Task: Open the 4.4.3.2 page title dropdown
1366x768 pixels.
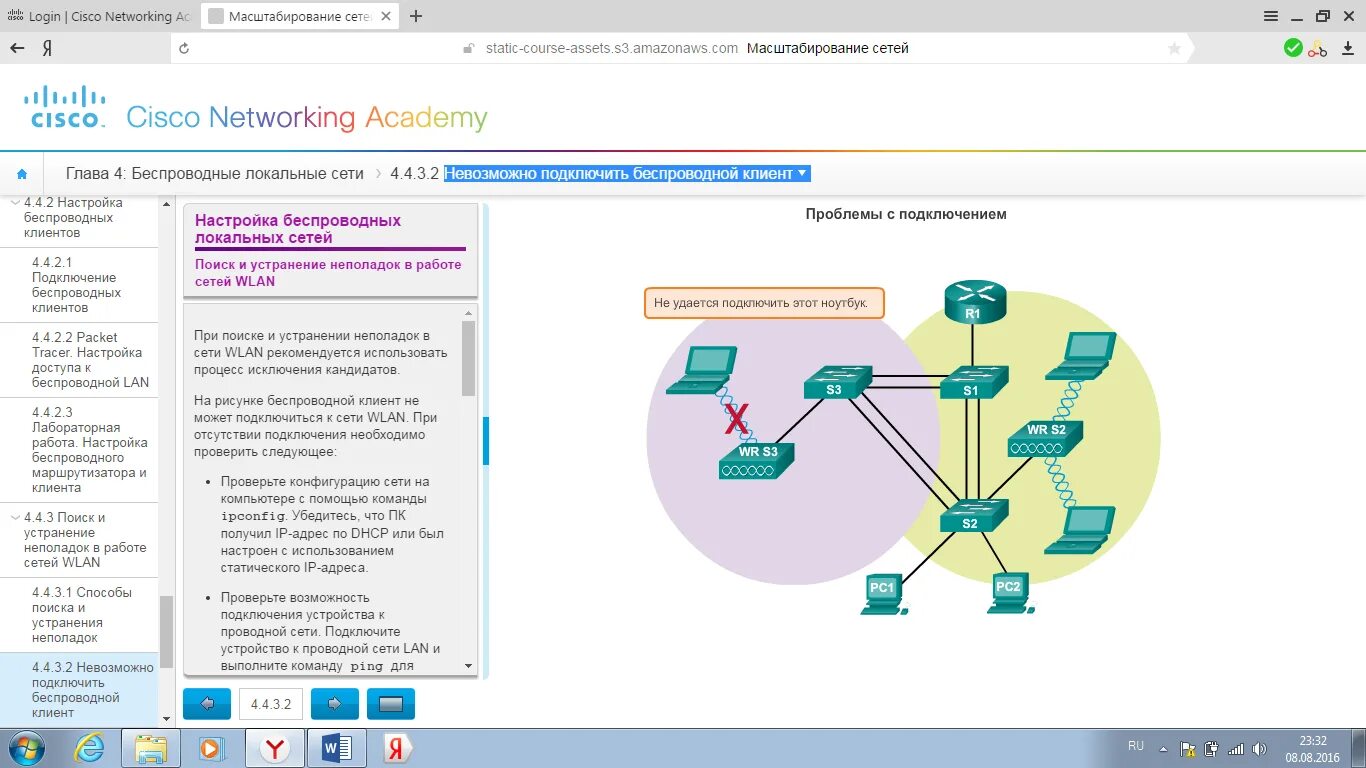Action: point(626,173)
